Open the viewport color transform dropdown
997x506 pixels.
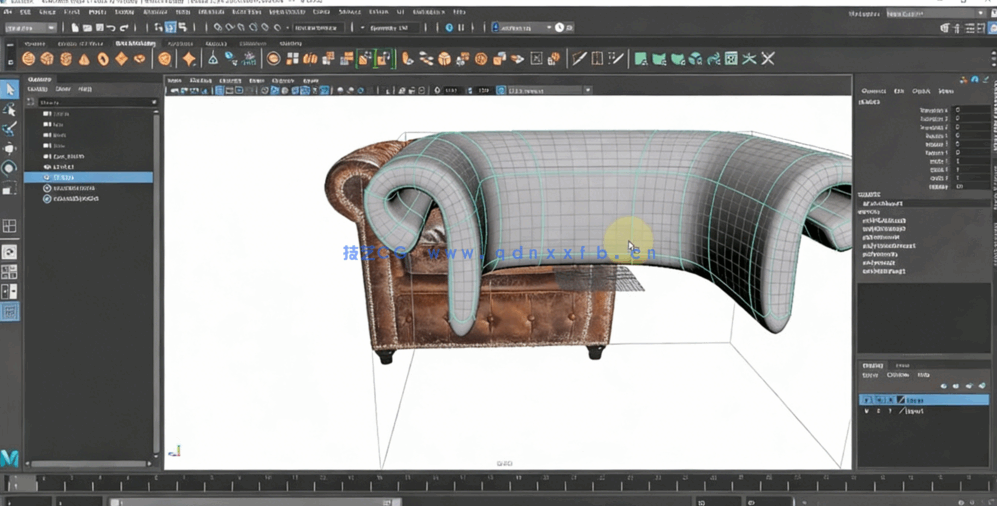[x=551, y=90]
